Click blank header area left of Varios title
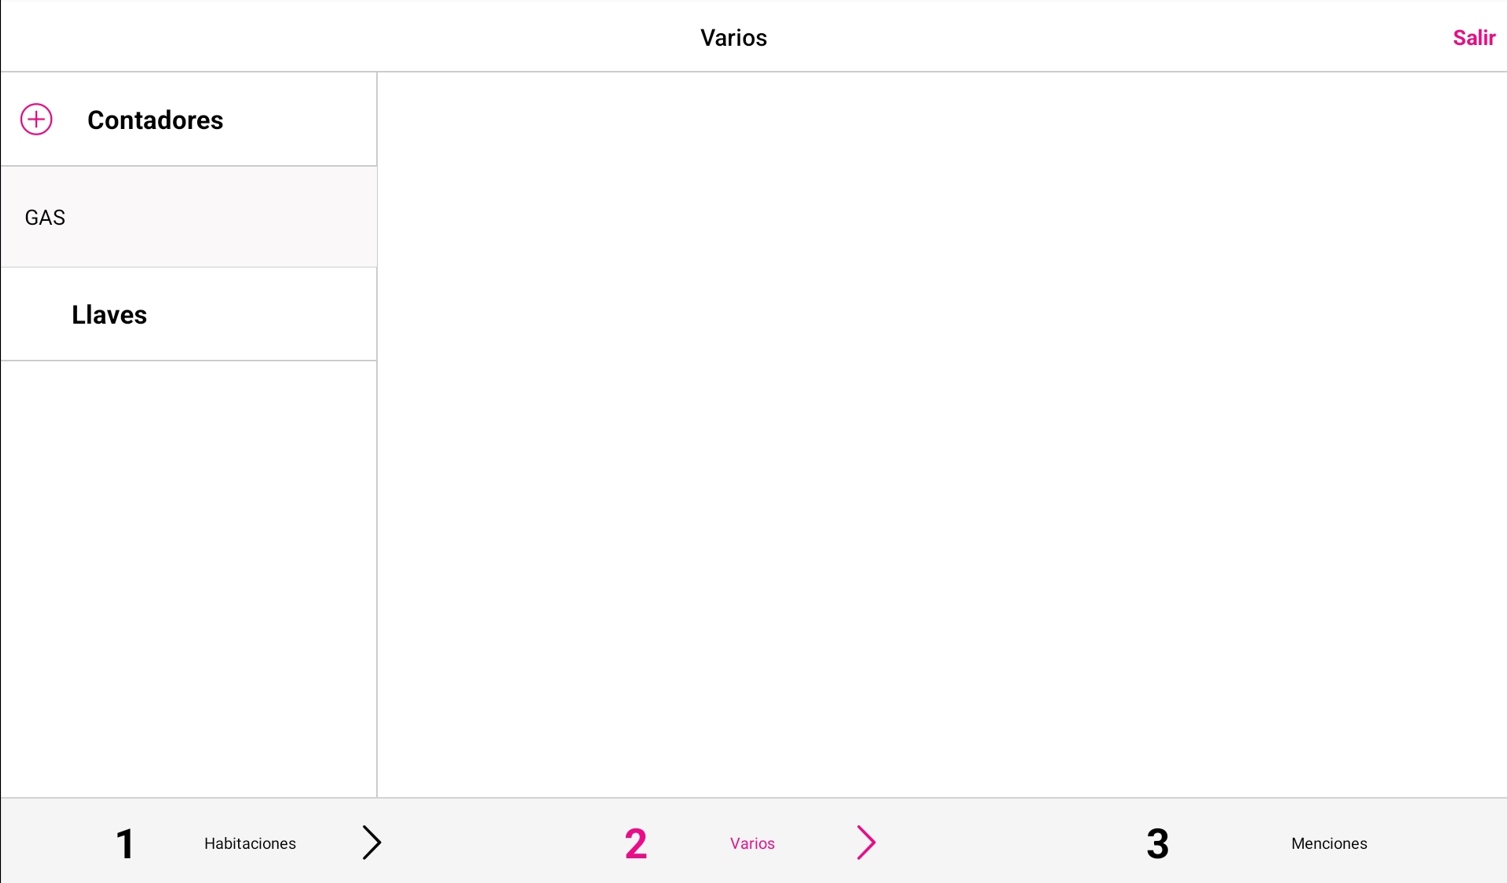 [350, 37]
